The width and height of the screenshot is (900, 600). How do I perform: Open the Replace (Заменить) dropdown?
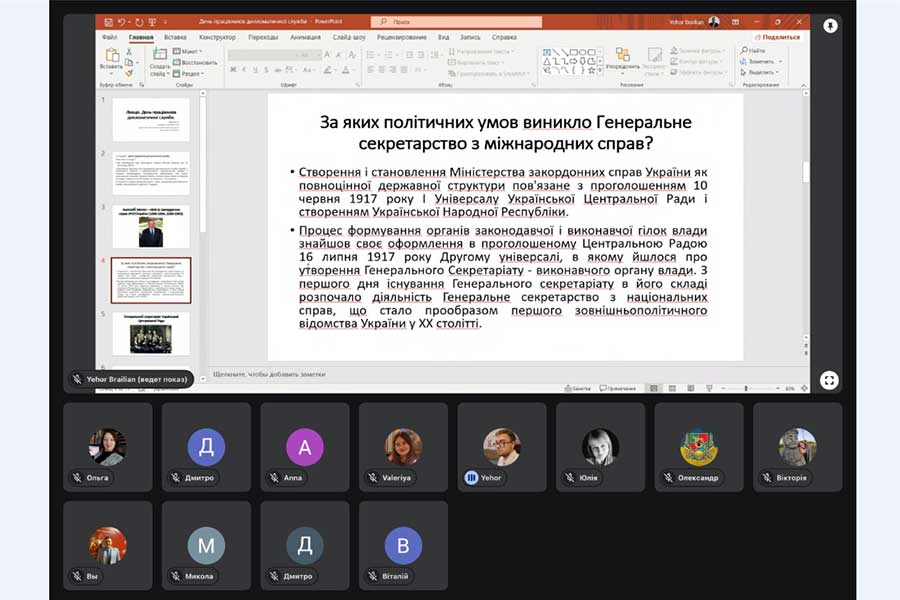[x=761, y=61]
